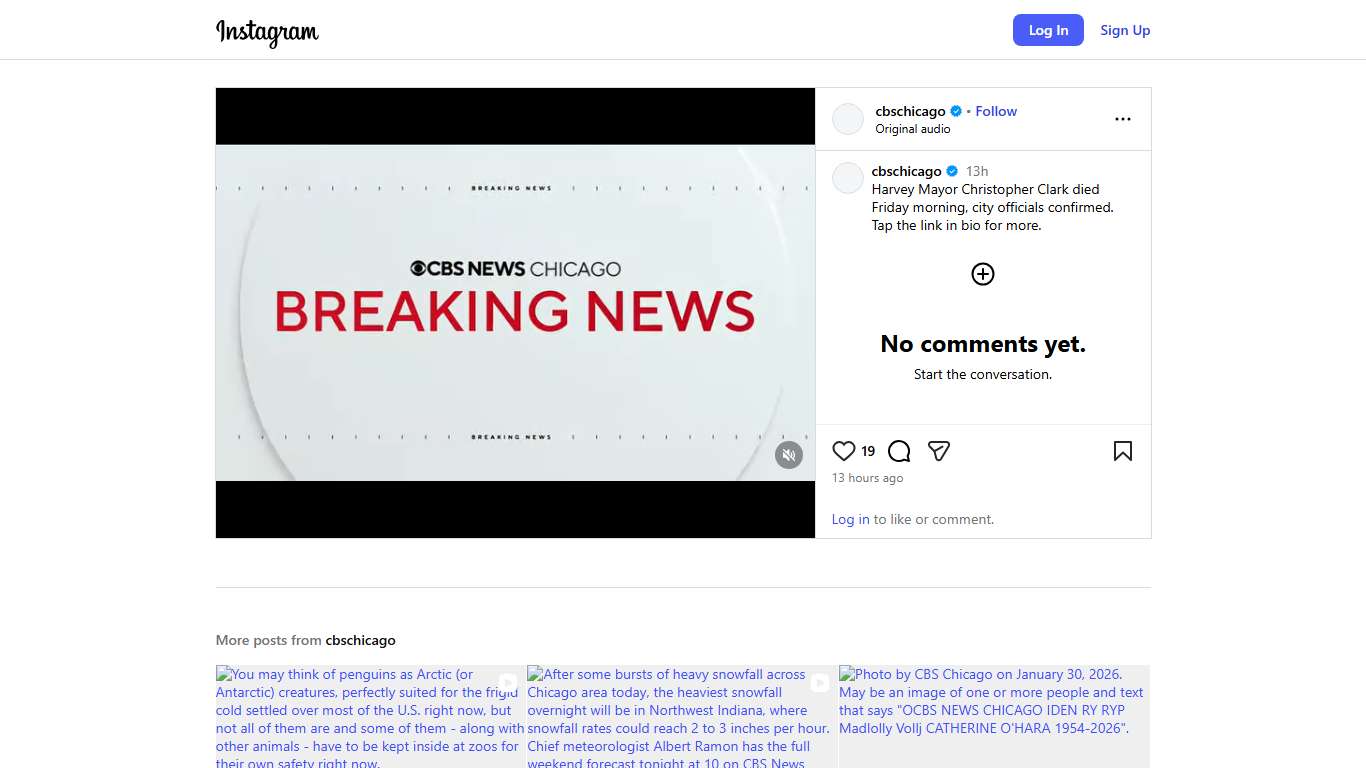Click the heart Like icon
The height and width of the screenshot is (768, 1366).
[x=844, y=451]
